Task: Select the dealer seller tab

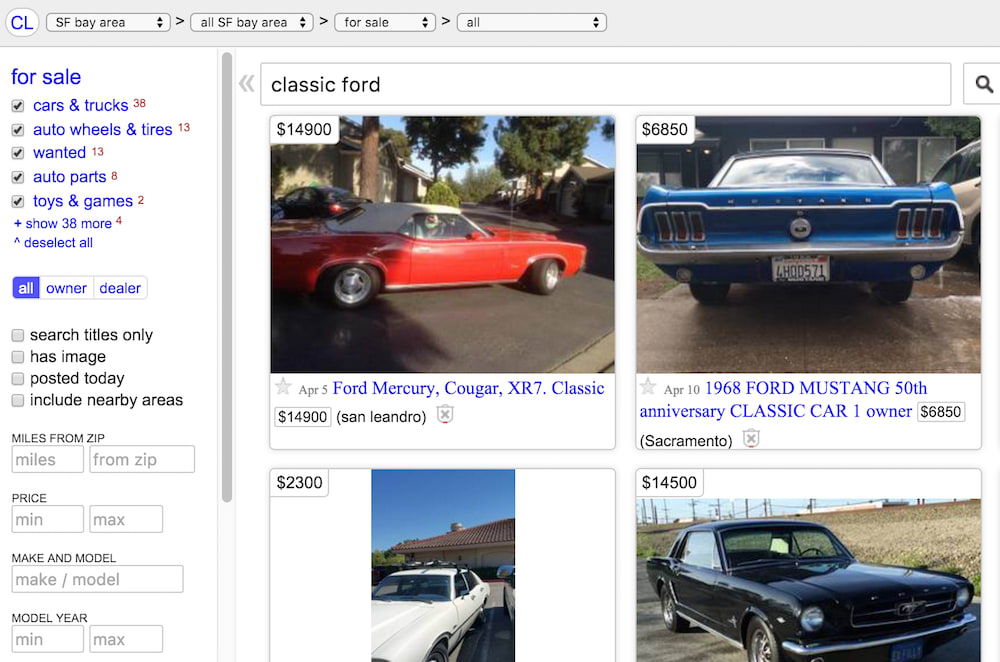Action: pyautogui.click(x=120, y=288)
